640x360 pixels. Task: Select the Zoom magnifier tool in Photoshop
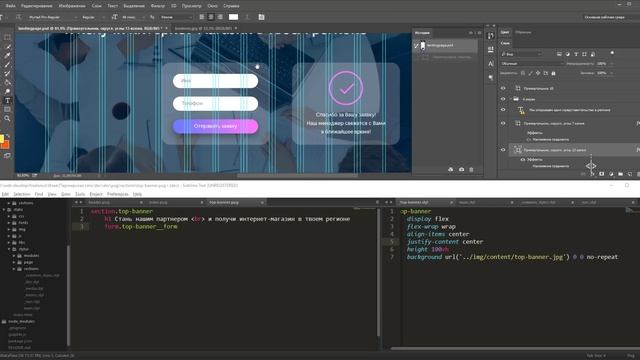click(7, 118)
